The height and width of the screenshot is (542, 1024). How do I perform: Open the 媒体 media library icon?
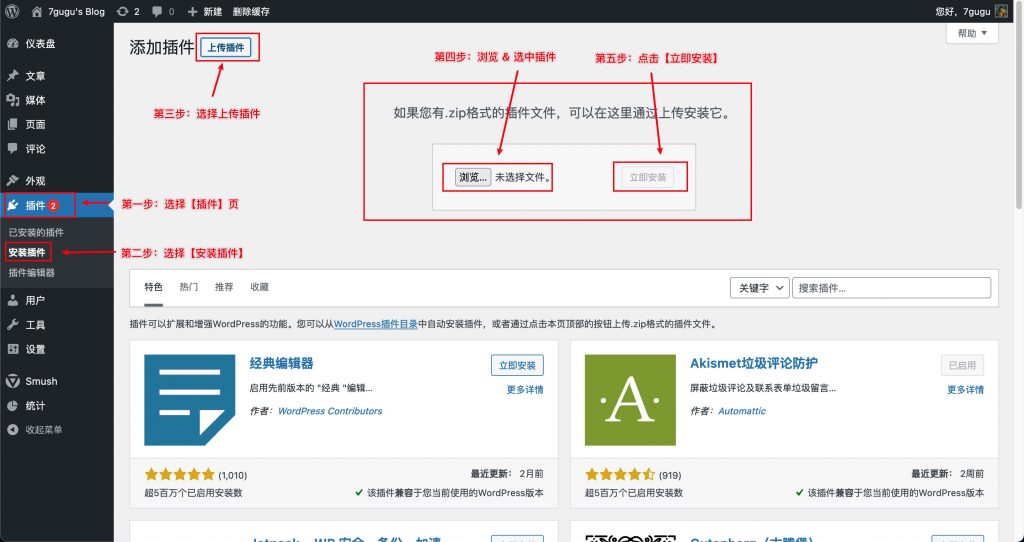tap(12, 100)
